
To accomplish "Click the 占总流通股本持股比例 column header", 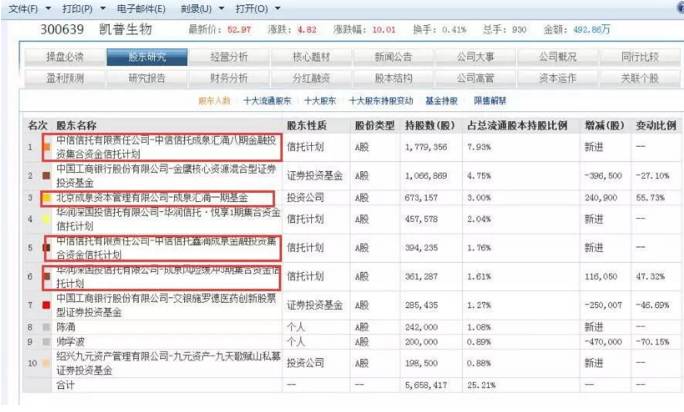I will 517,126.
